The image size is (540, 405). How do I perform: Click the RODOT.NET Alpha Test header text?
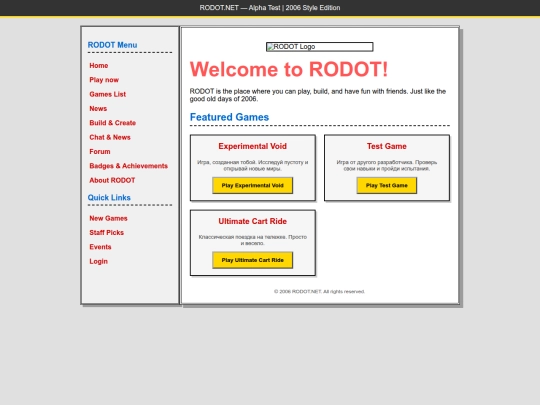(270, 8)
